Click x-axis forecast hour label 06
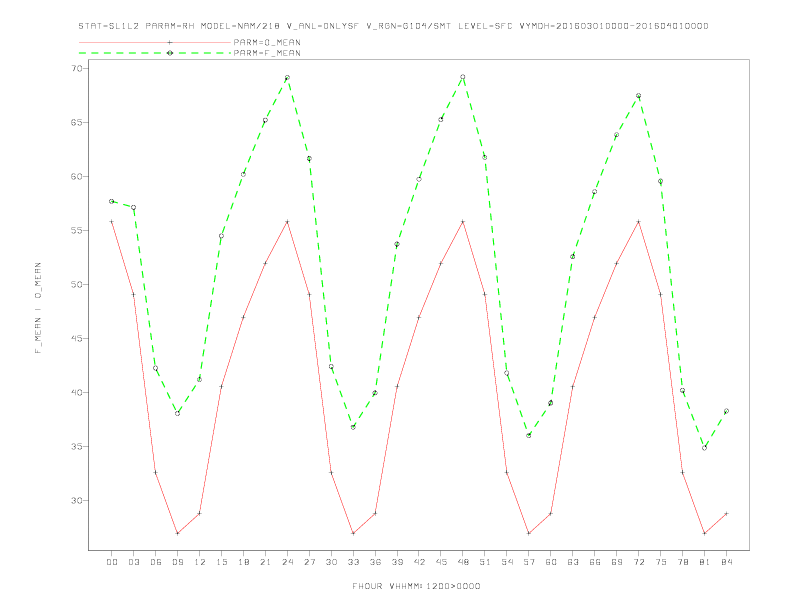The width and height of the screenshot is (792, 612). 156,562
